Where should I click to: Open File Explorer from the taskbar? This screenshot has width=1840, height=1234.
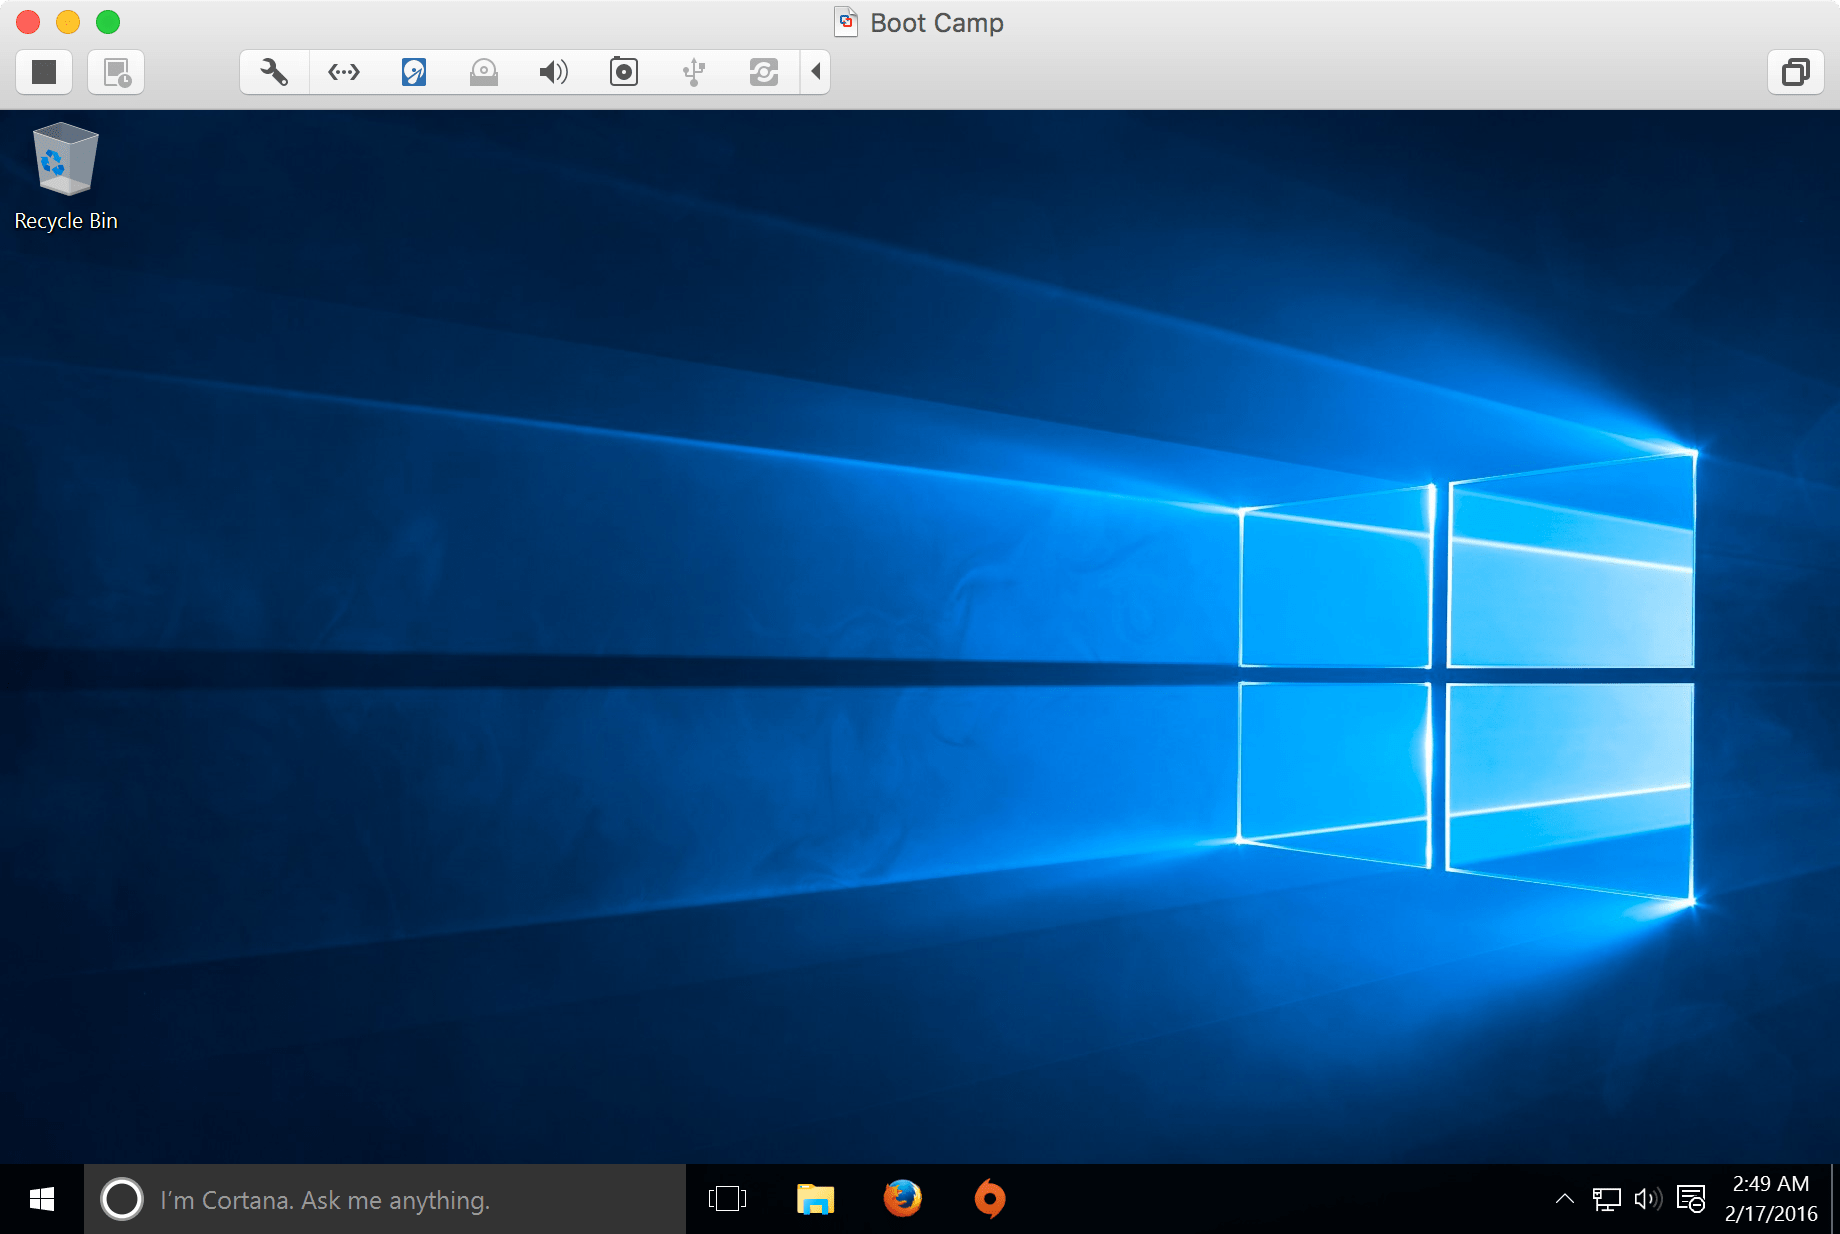[x=814, y=1199]
